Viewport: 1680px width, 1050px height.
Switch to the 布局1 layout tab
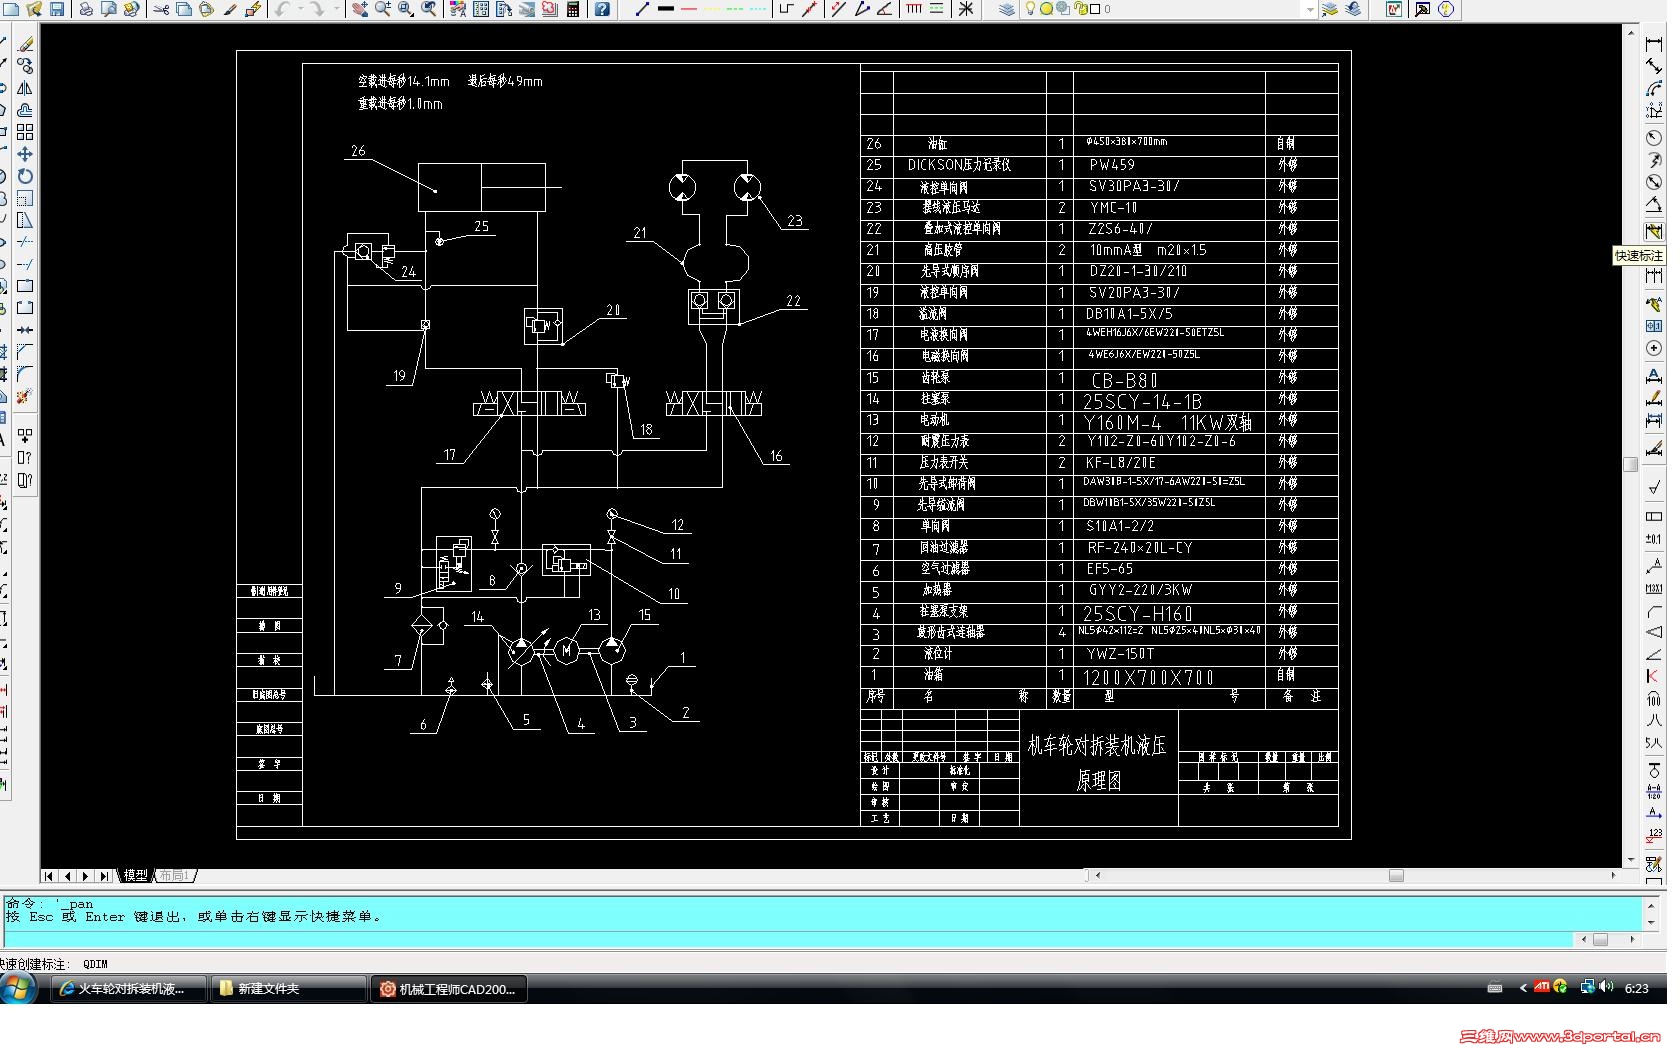[174, 875]
